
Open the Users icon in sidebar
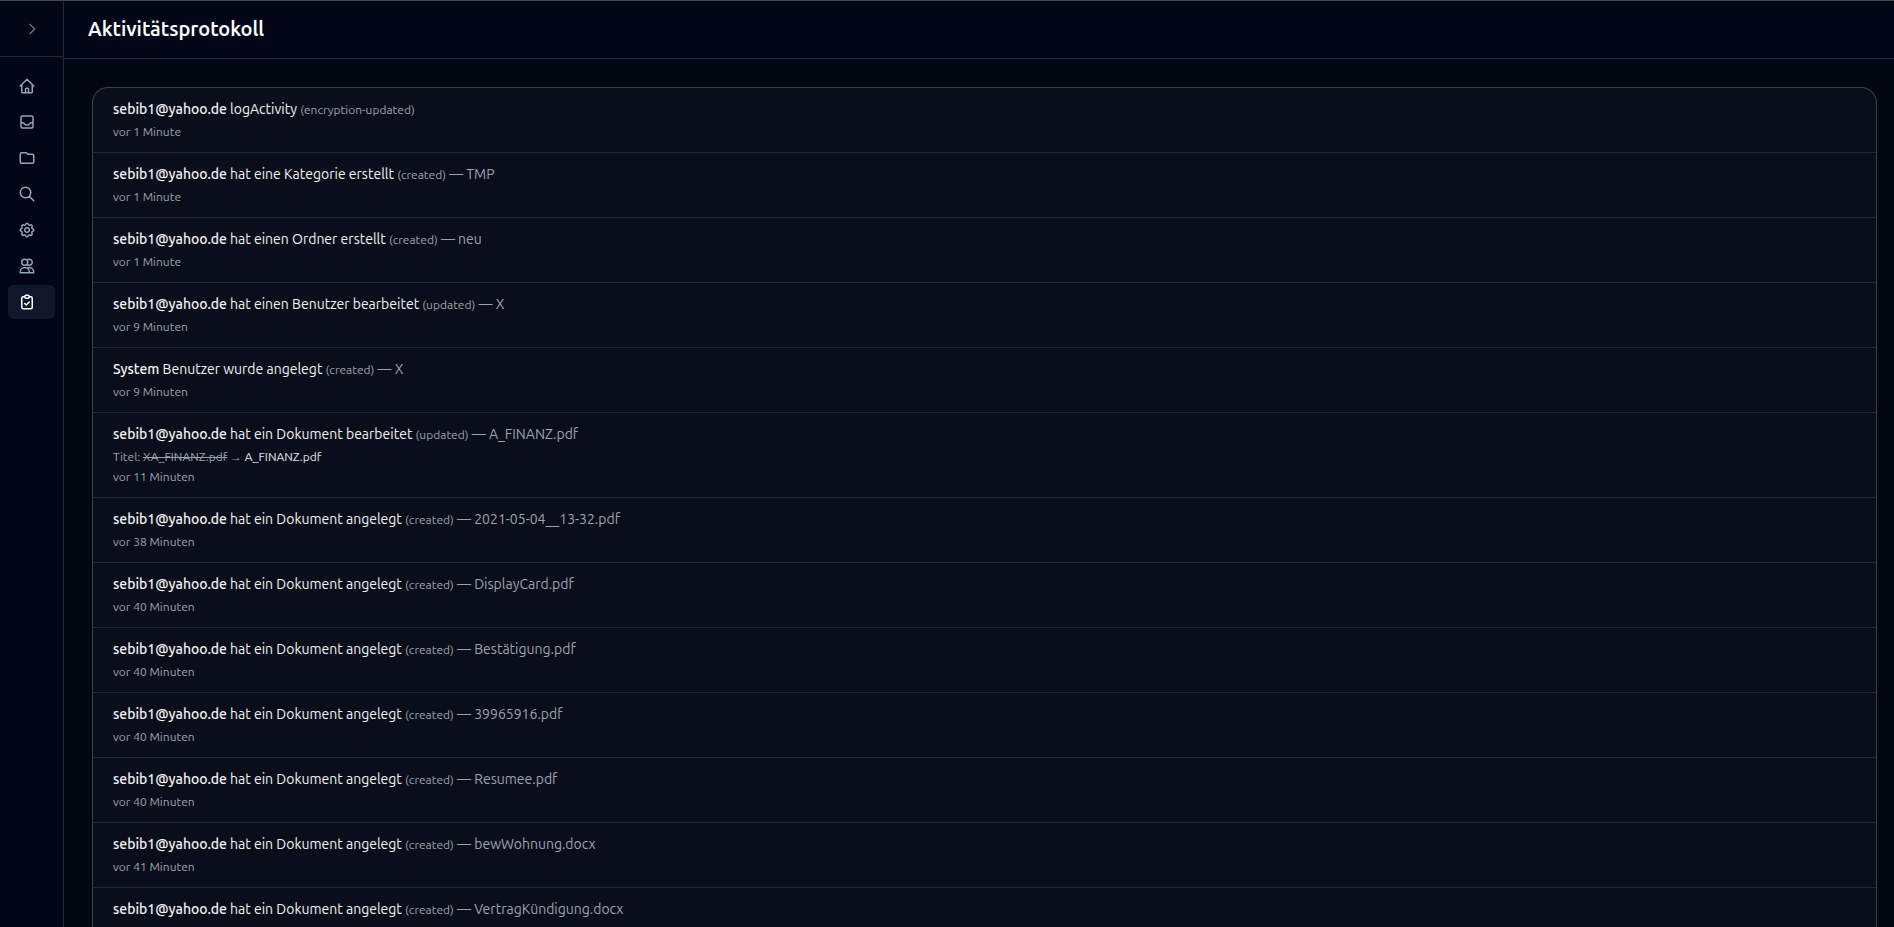tap(27, 266)
